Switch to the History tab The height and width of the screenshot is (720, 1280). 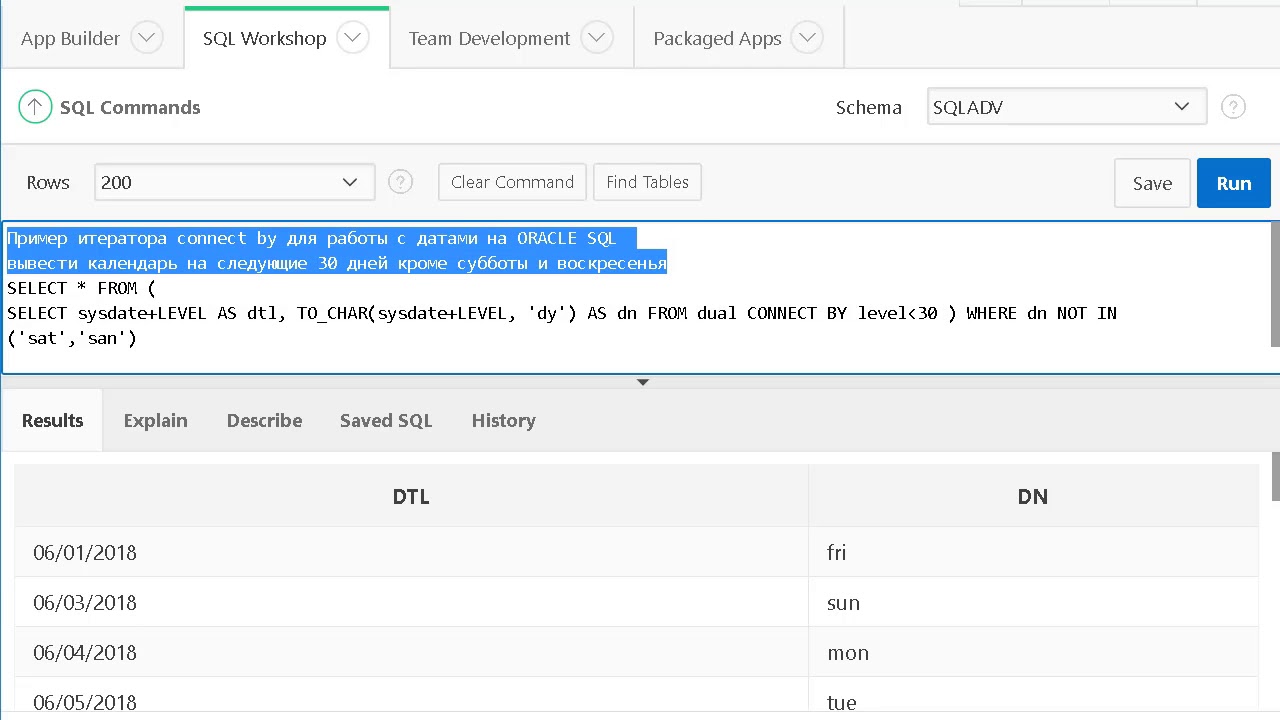[503, 421]
